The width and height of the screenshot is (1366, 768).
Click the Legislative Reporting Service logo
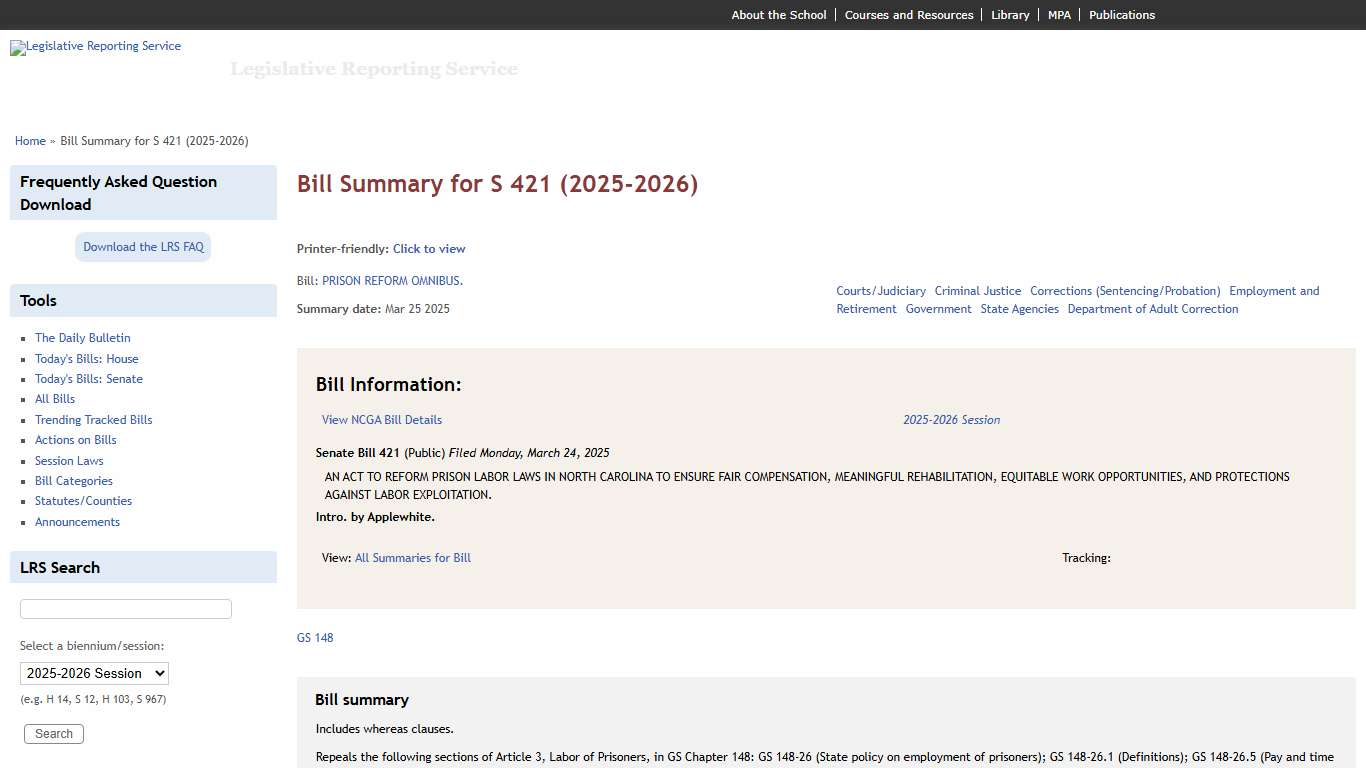(95, 47)
